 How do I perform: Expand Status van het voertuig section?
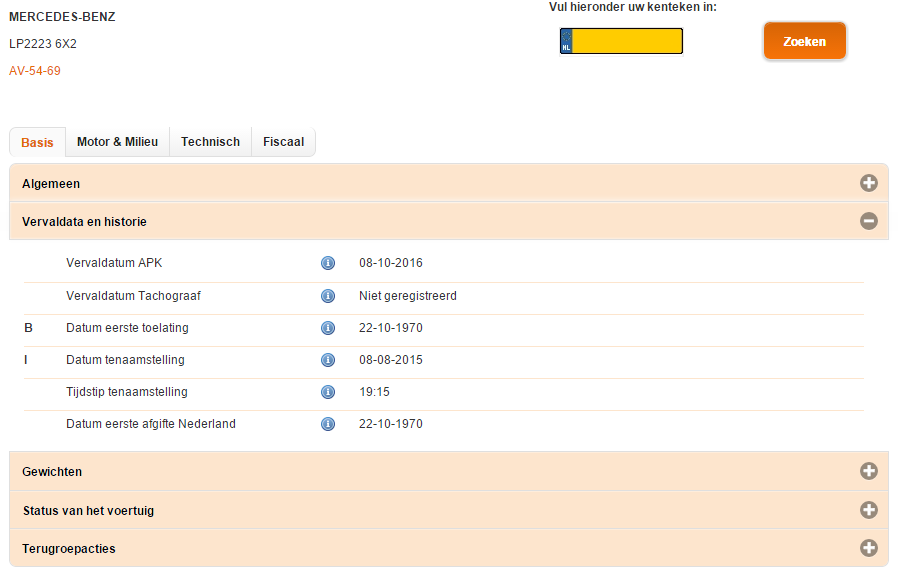868,510
